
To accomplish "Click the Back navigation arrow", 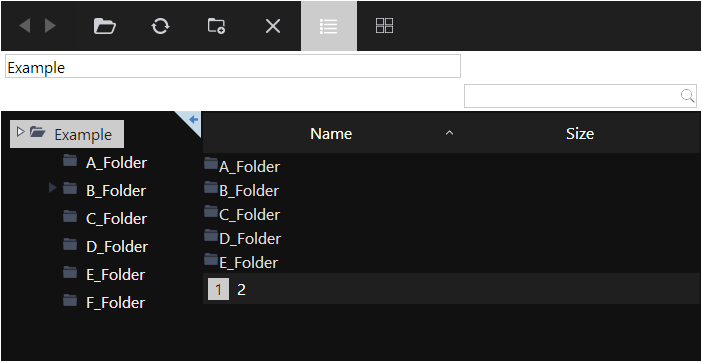I will coord(25,26).
